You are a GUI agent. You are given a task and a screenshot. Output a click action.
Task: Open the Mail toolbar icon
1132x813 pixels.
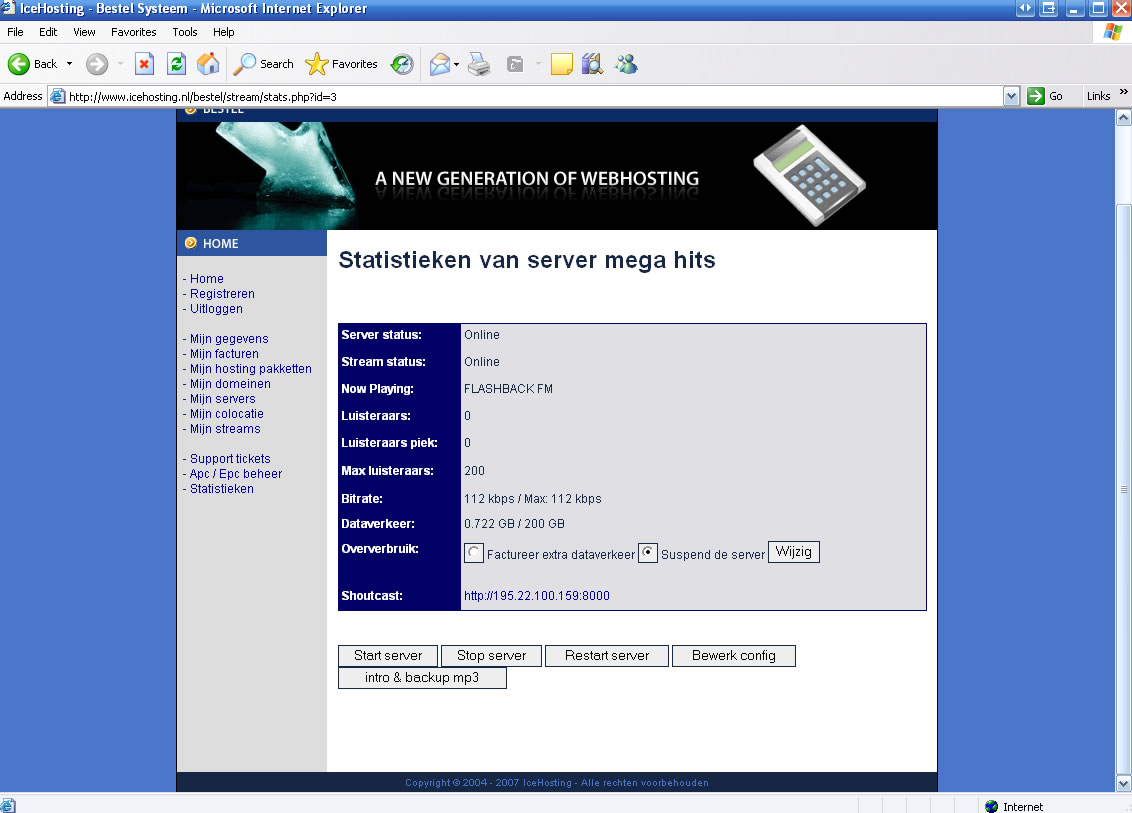(x=439, y=64)
